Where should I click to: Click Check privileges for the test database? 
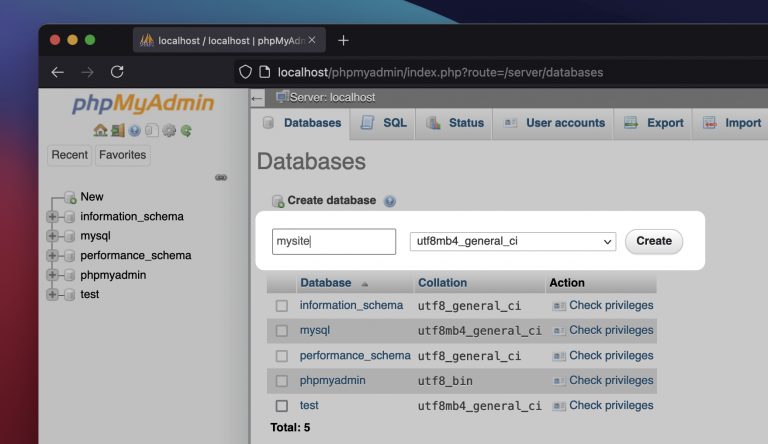coord(610,406)
